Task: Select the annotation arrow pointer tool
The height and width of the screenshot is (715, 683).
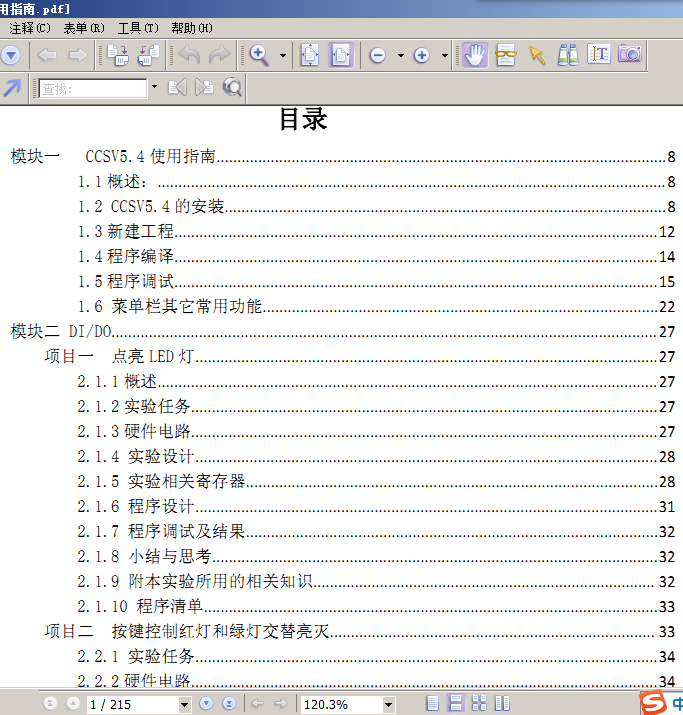Action: point(537,56)
